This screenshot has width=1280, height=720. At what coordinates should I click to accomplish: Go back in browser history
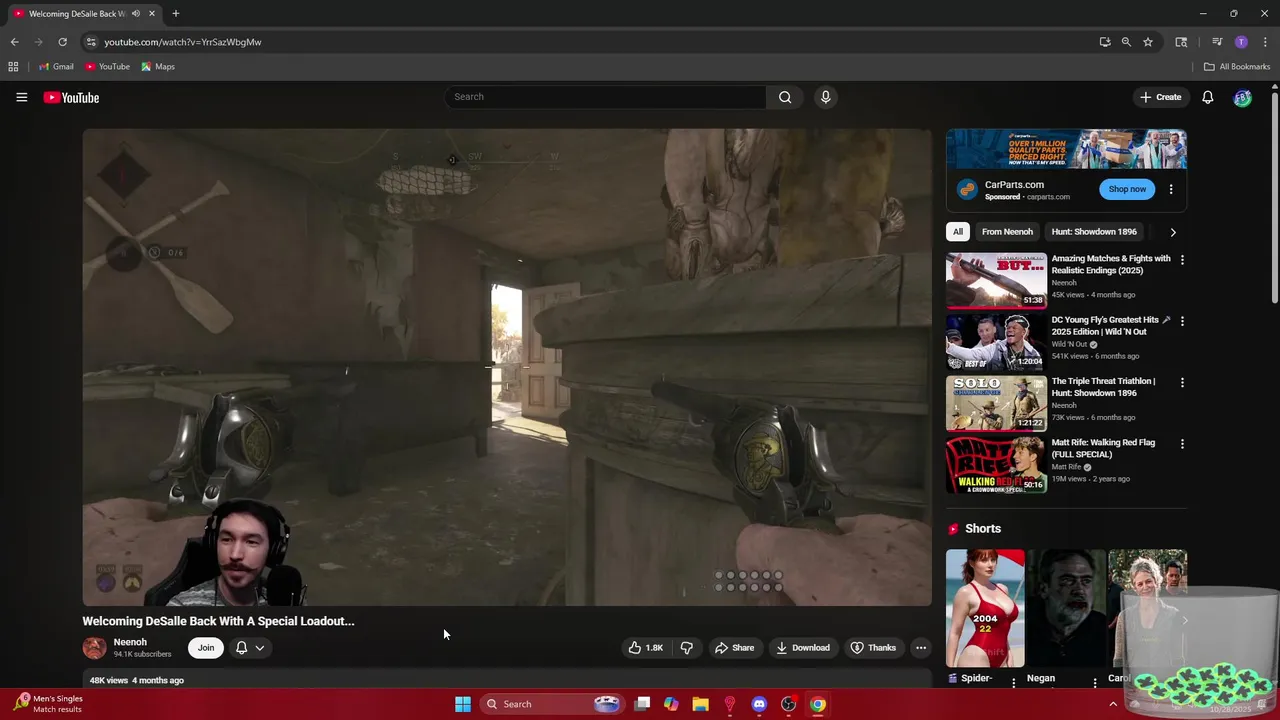click(x=14, y=42)
